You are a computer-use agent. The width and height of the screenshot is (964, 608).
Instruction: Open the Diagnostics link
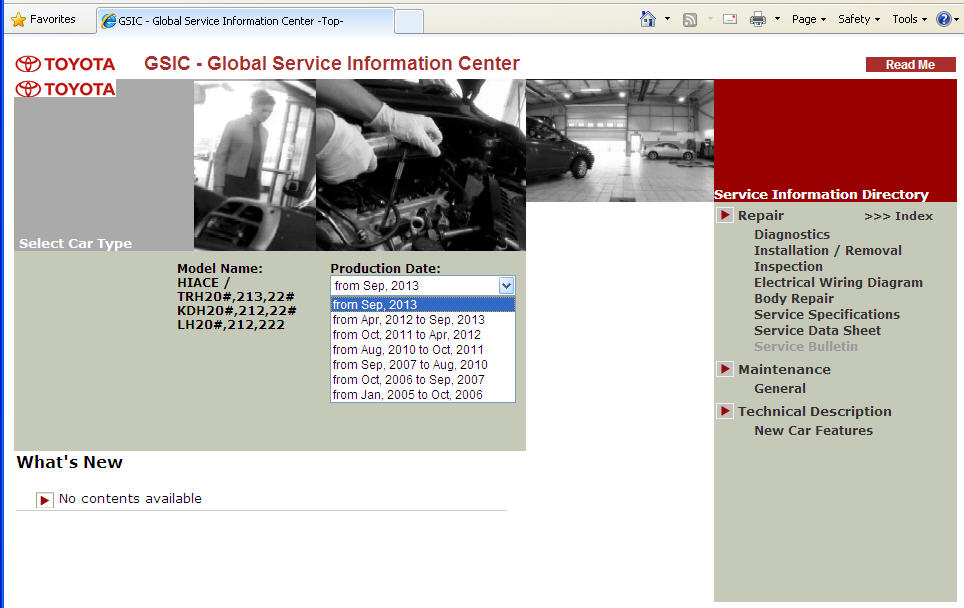point(792,234)
